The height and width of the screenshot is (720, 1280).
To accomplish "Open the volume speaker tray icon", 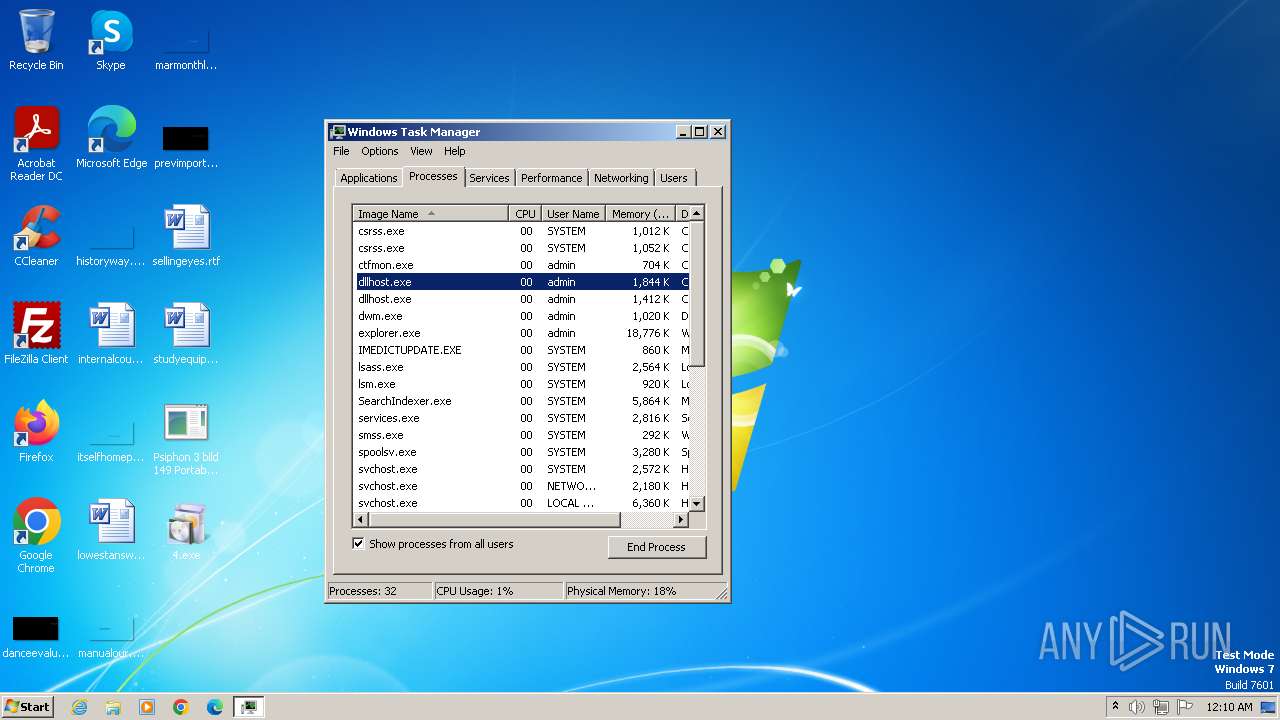I will (x=1137, y=707).
